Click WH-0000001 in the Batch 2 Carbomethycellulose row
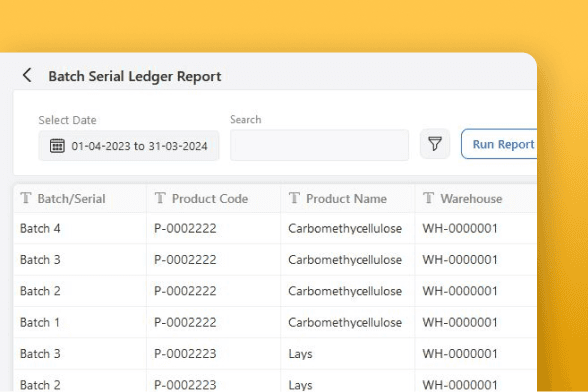 click(x=460, y=291)
